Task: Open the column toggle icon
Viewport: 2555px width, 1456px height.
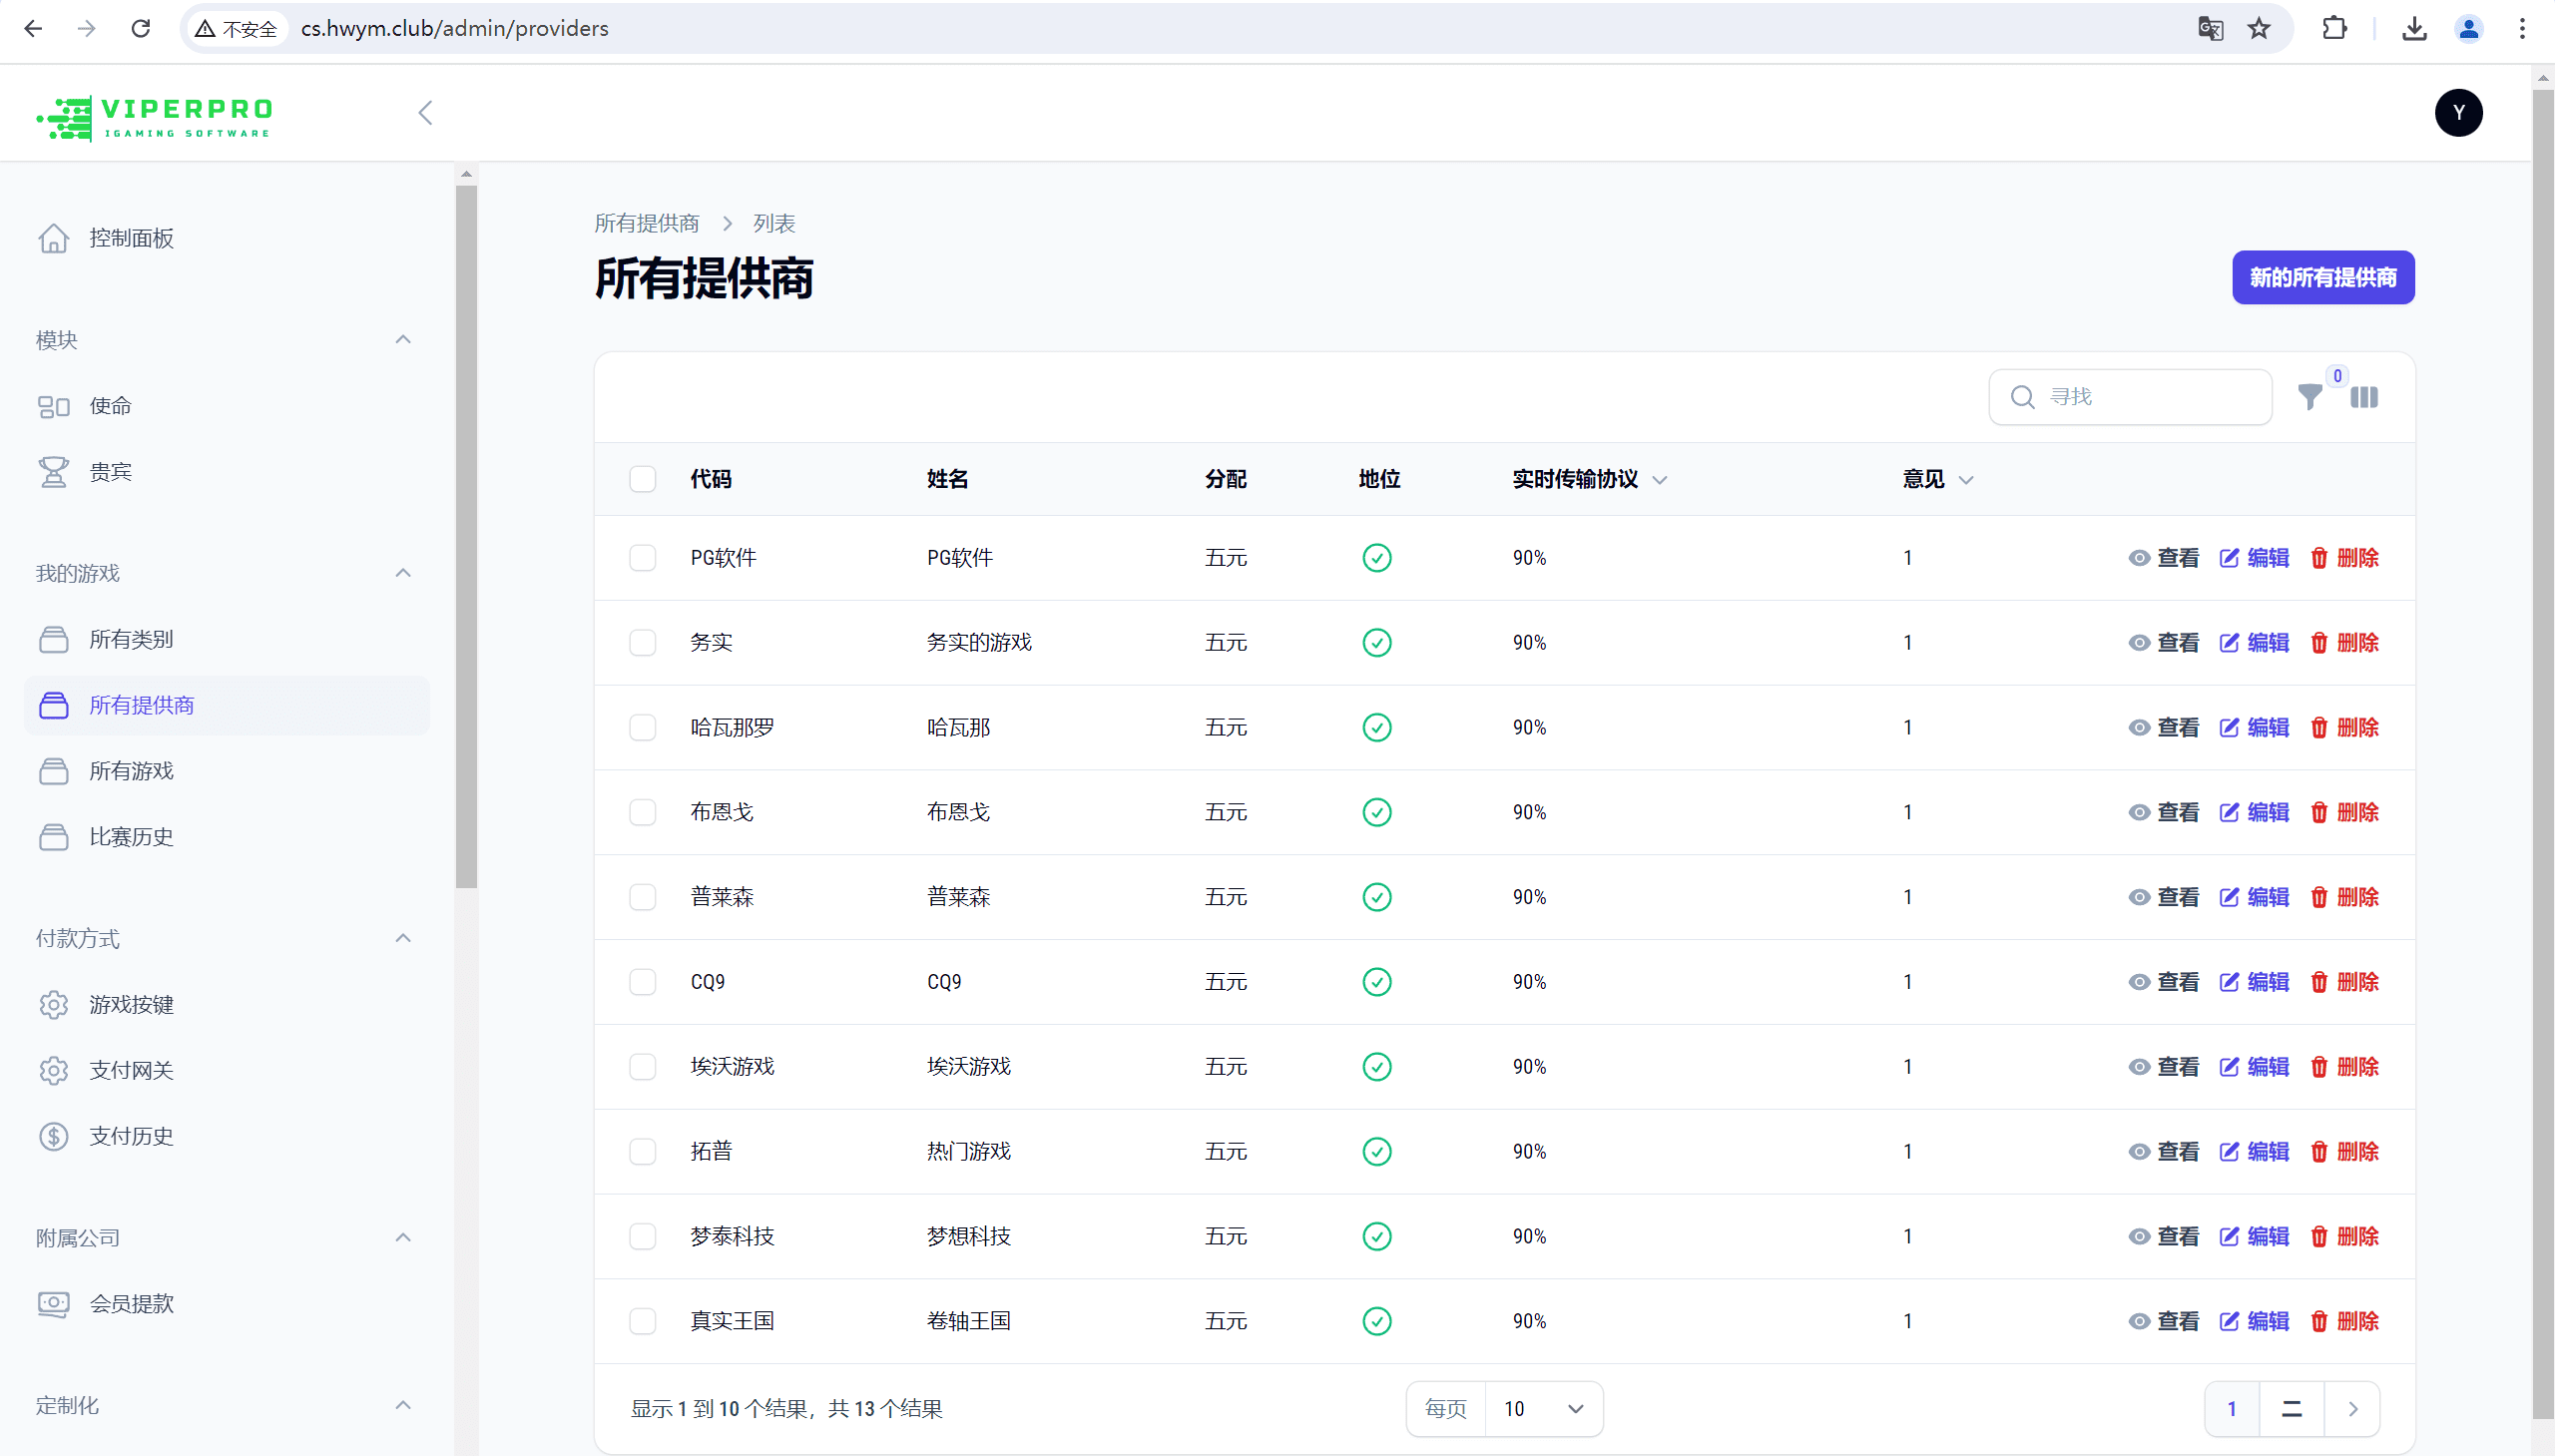Action: click(2364, 398)
